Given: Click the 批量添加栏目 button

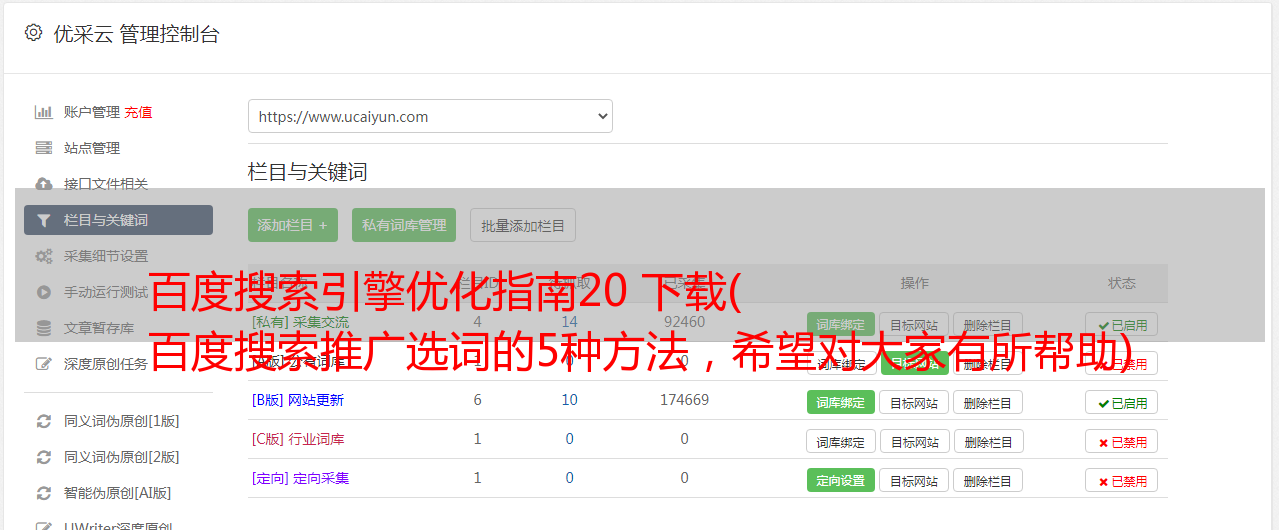Looking at the screenshot, I should 523,225.
